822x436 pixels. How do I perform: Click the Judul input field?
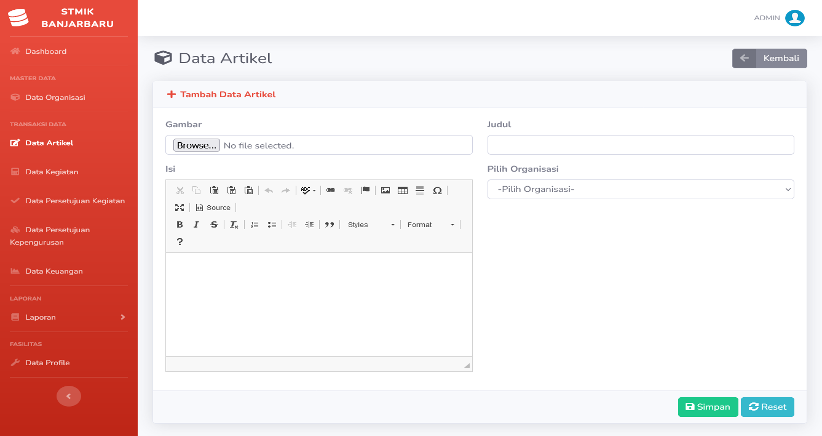(x=641, y=145)
